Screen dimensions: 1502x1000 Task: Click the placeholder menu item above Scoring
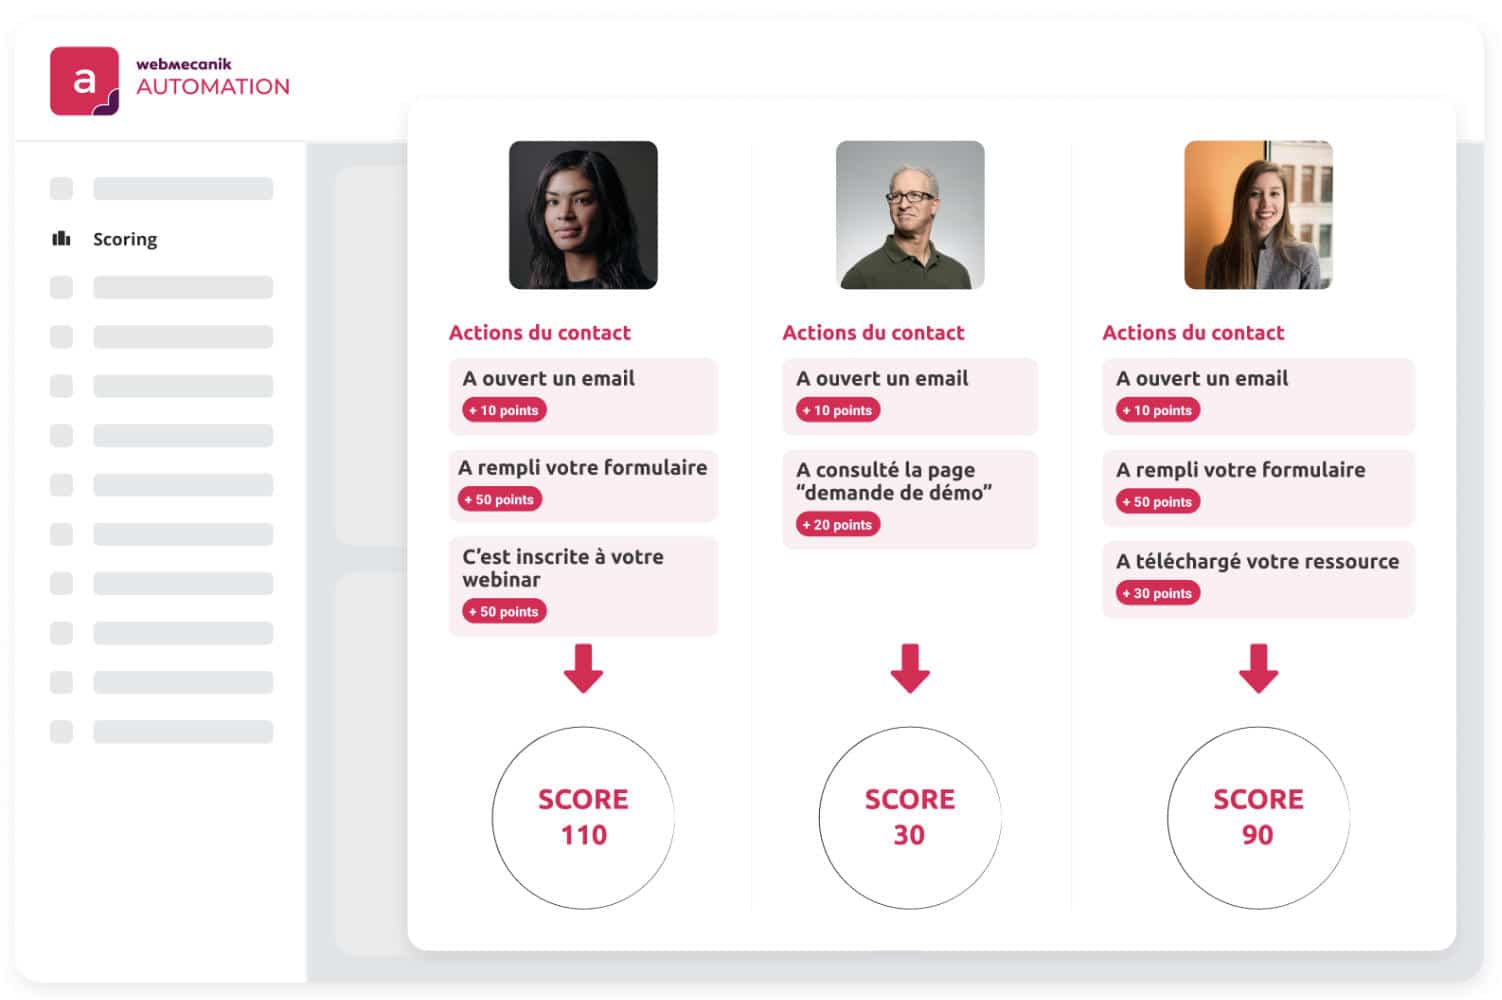(183, 189)
